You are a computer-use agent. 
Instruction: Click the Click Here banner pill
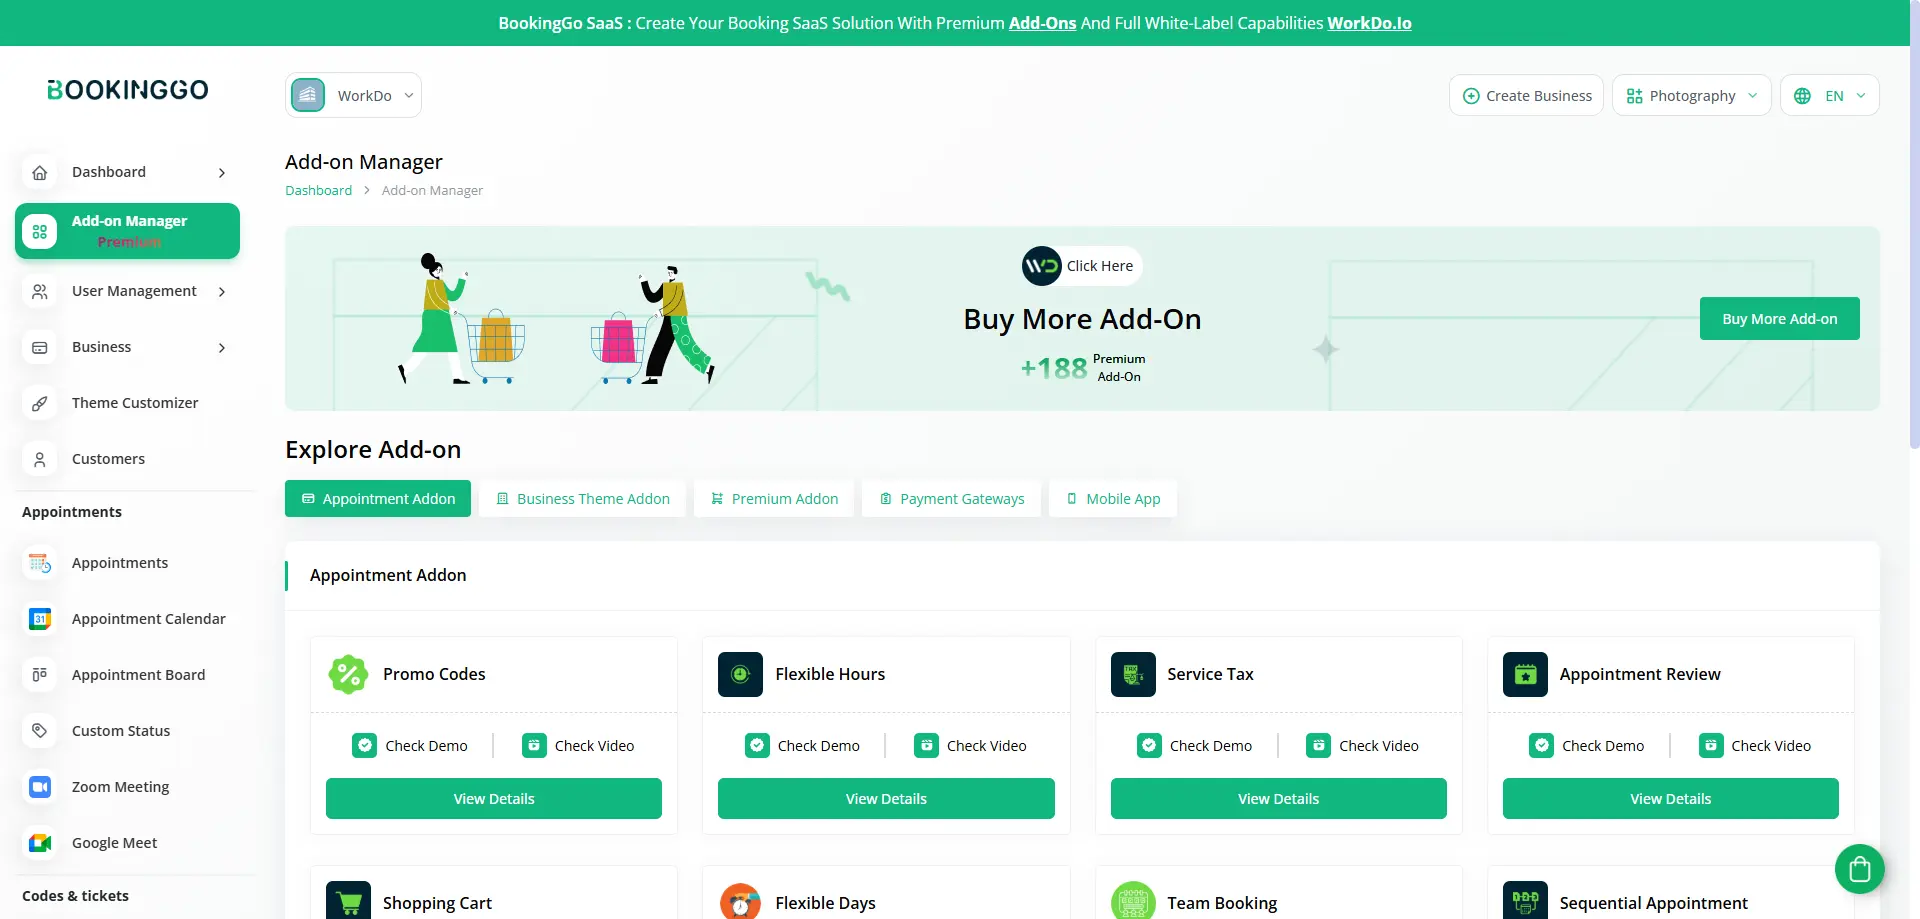(1082, 266)
